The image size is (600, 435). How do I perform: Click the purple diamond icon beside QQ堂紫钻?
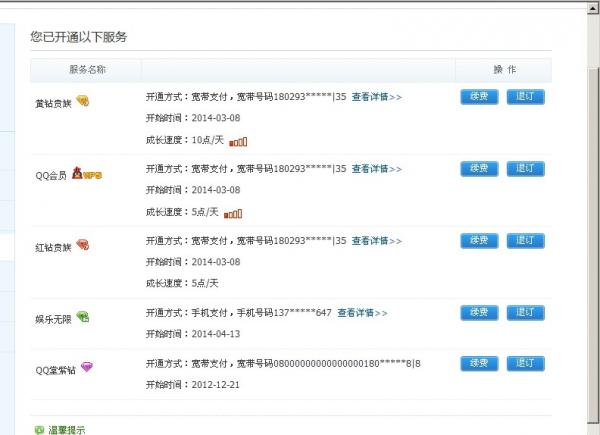point(87,367)
